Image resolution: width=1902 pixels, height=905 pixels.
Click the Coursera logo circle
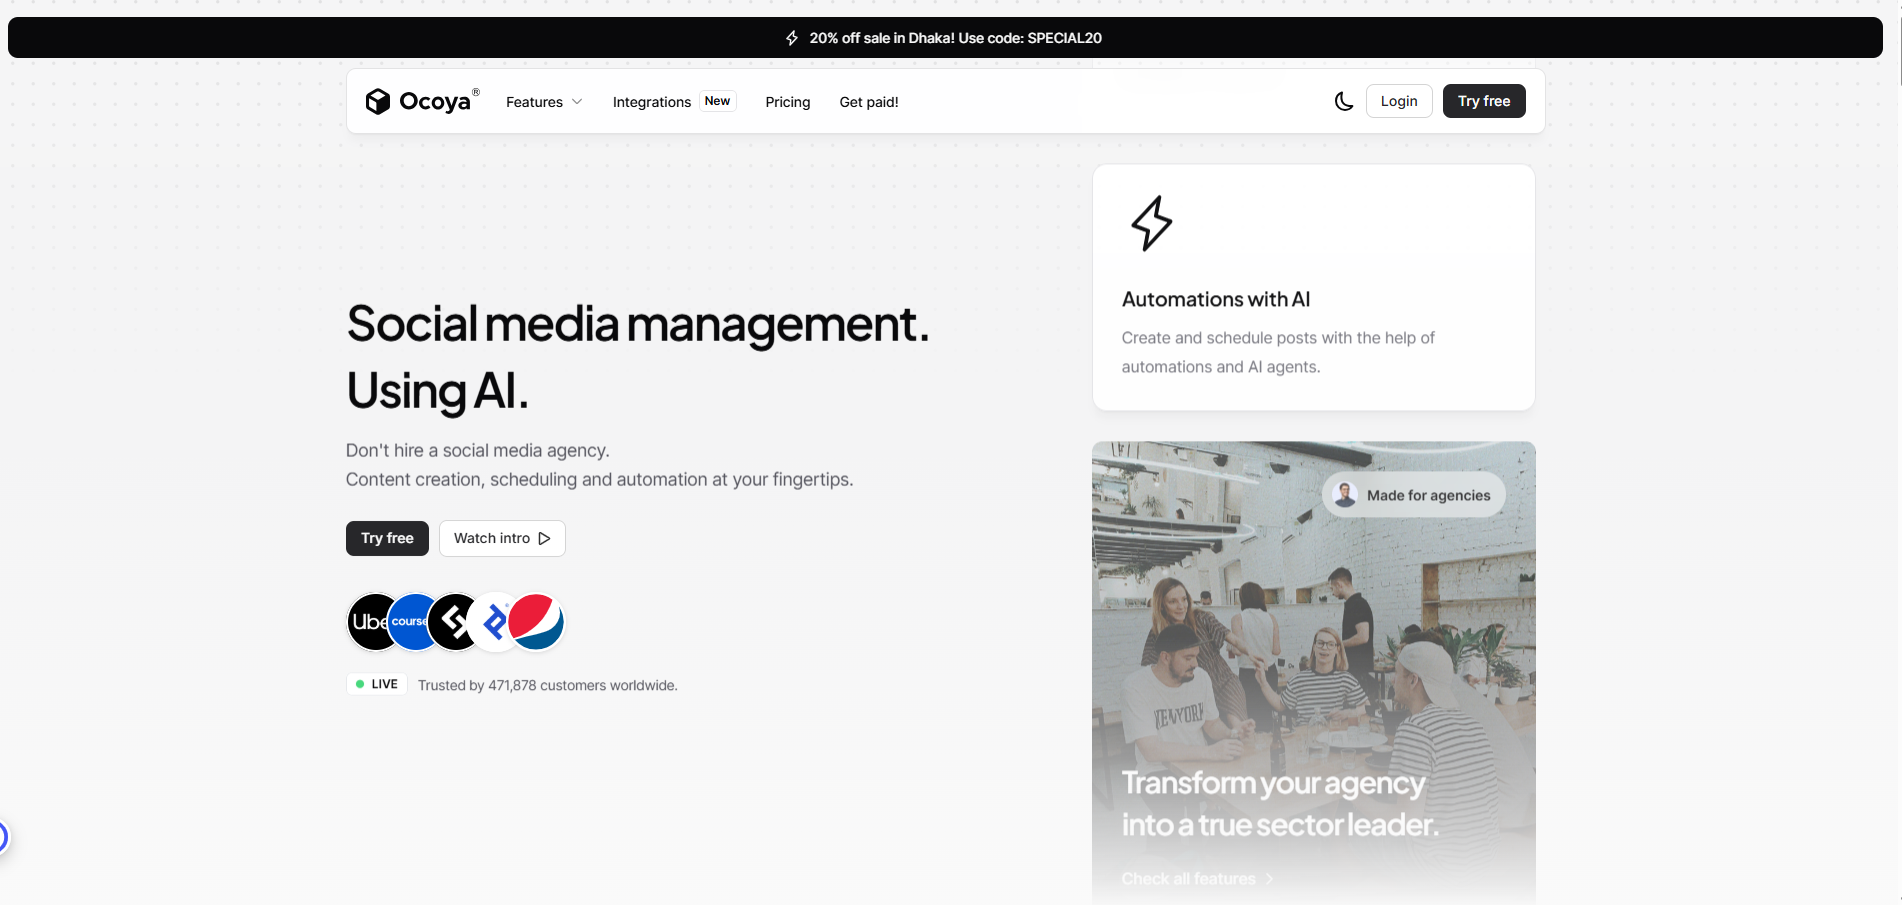[409, 621]
